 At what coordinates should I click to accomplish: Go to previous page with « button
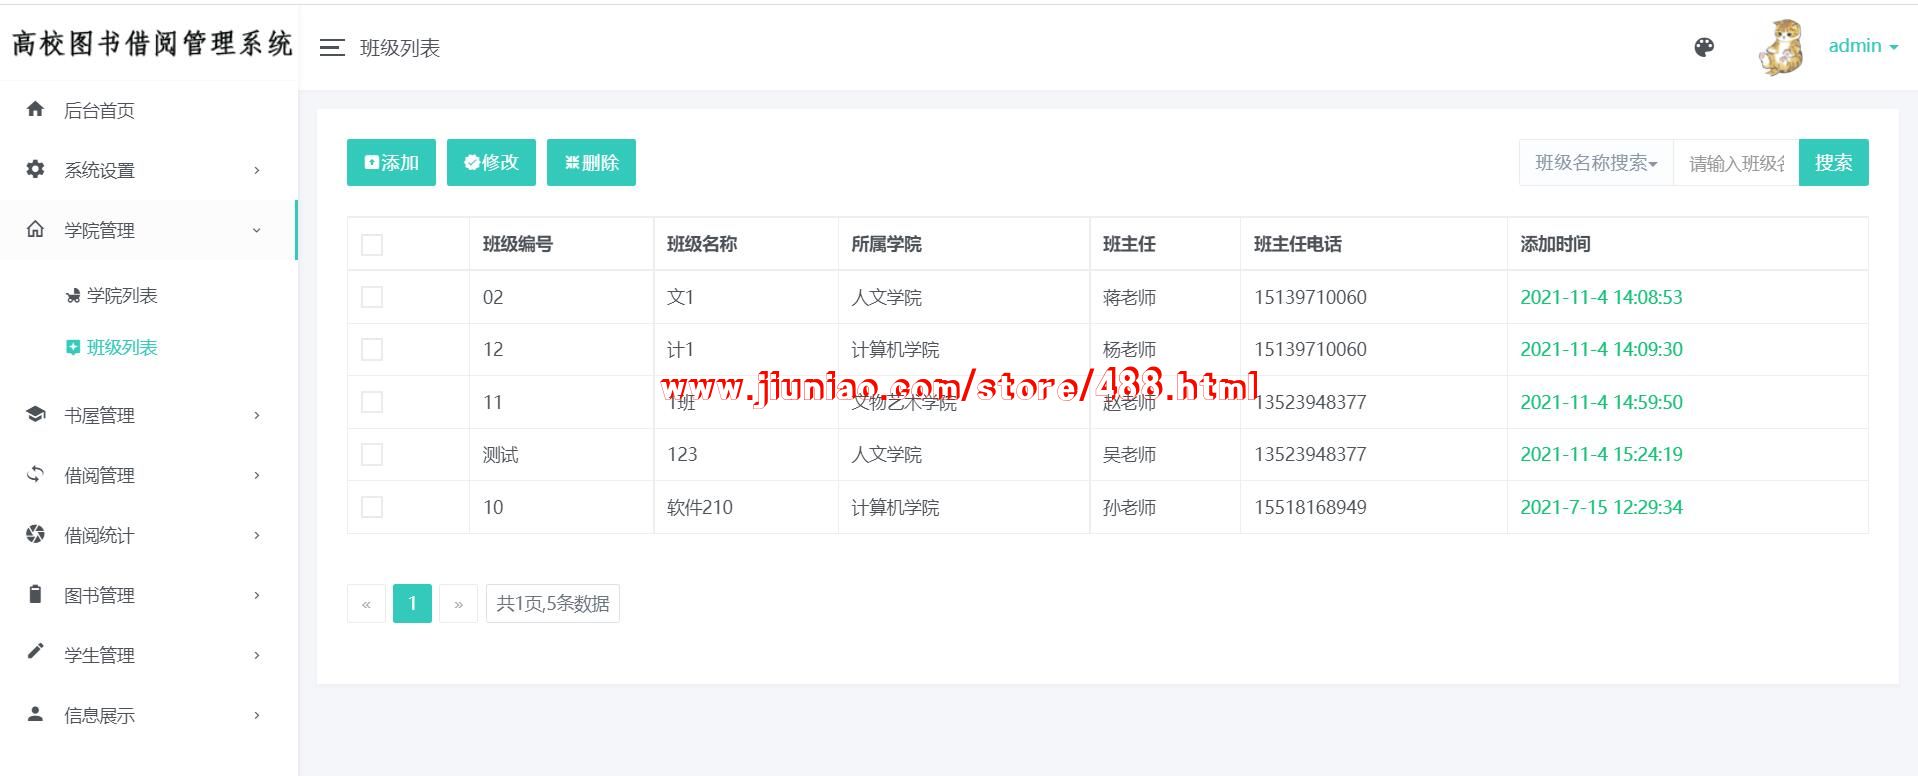click(366, 603)
